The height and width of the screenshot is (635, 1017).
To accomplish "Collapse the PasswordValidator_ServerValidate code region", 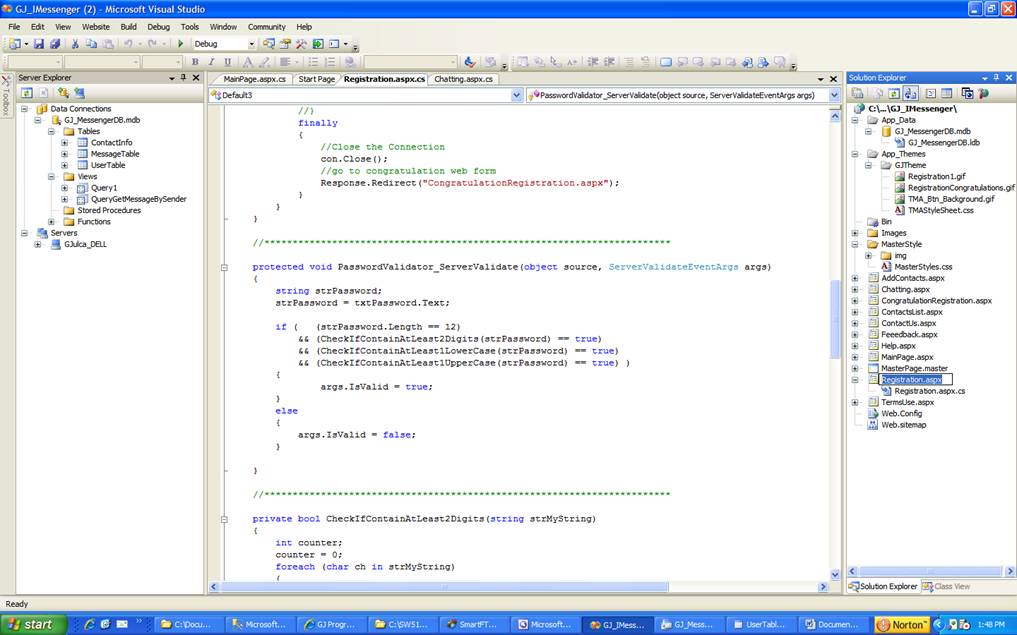I will [225, 267].
